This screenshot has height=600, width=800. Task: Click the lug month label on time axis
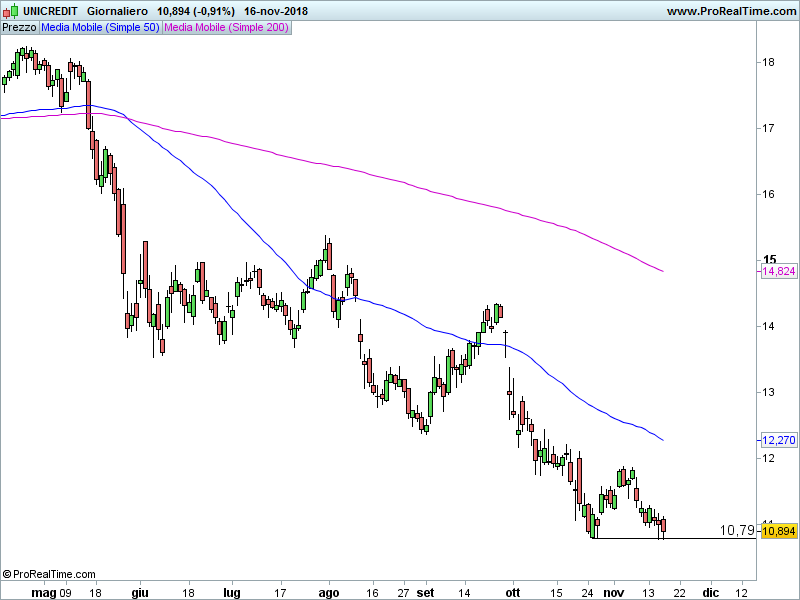(232, 592)
